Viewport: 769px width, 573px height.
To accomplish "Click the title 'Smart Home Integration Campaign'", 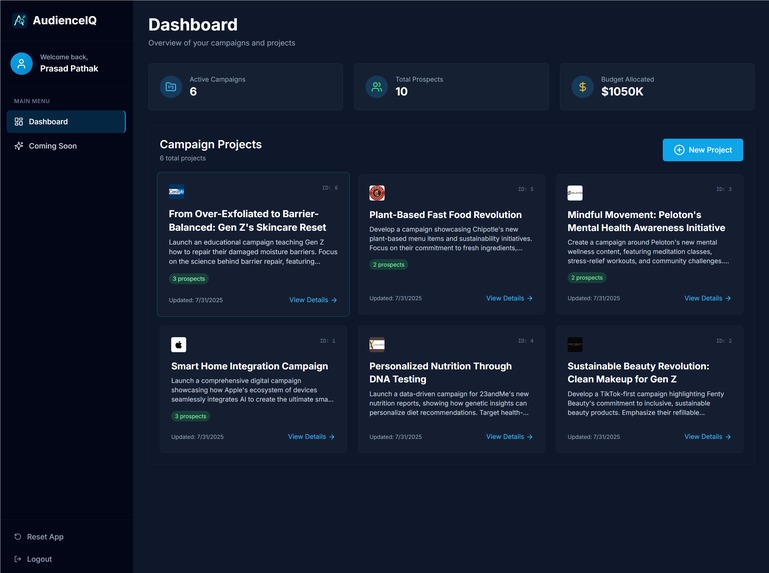I will (x=250, y=366).
